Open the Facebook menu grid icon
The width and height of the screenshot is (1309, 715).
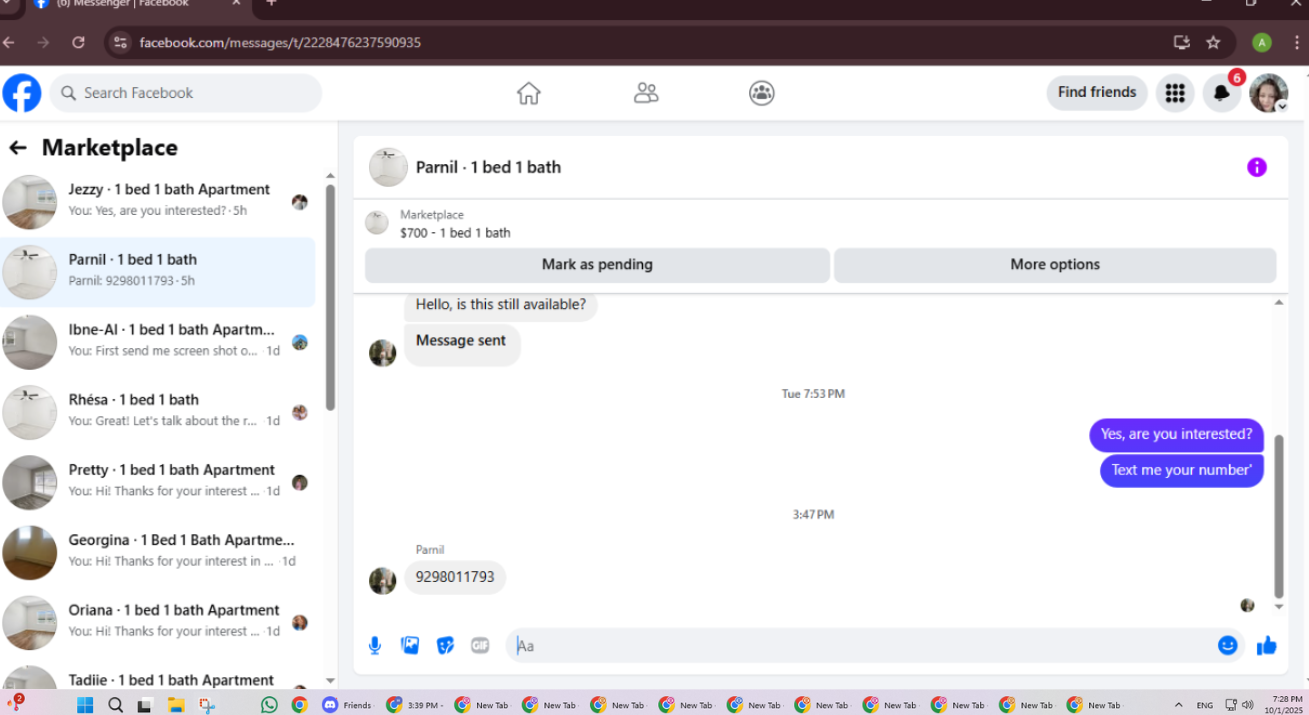[1175, 93]
